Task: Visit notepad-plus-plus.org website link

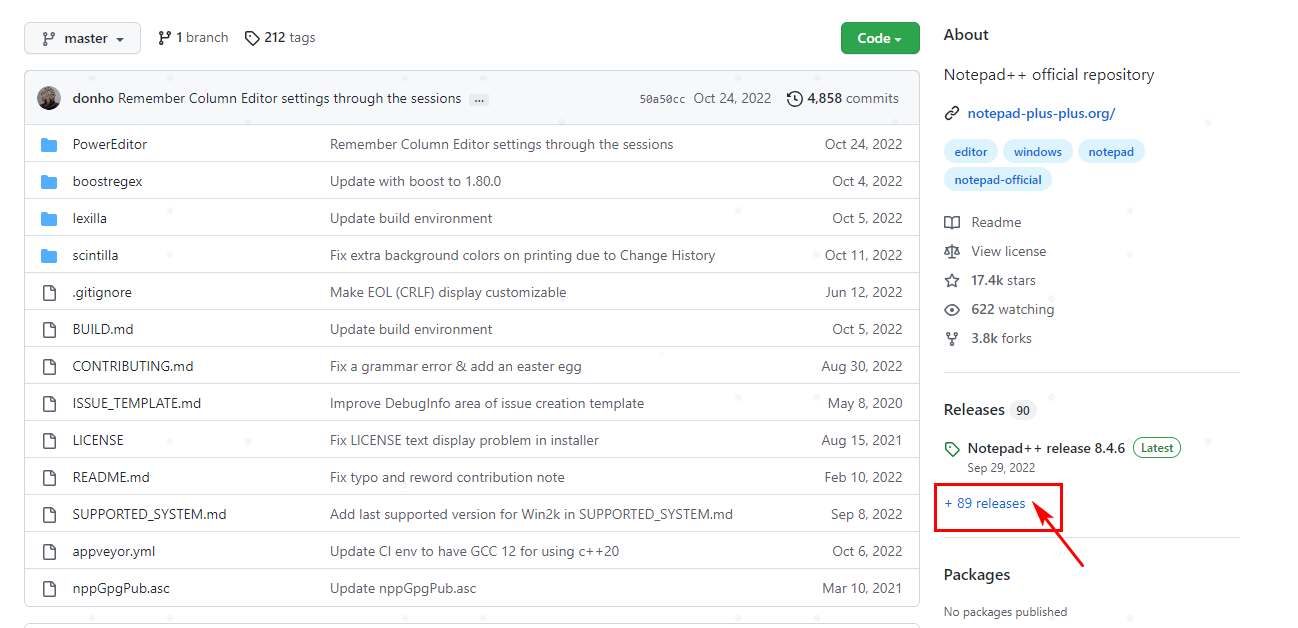Action: 1041,113
